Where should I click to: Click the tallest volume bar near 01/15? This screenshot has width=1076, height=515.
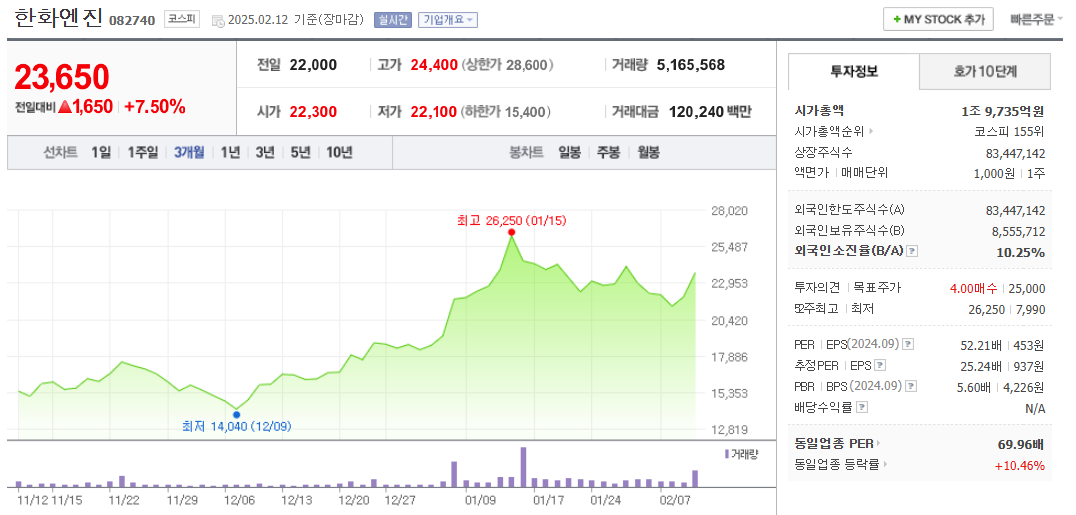pyautogui.click(x=524, y=467)
